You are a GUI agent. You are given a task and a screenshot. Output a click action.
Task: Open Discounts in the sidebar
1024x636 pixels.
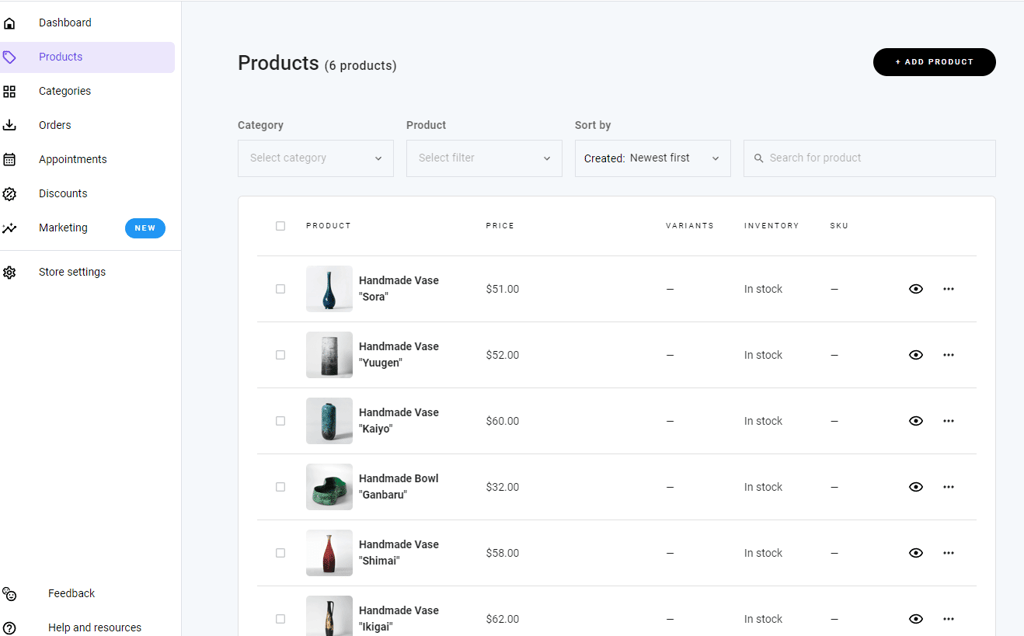[63, 193]
